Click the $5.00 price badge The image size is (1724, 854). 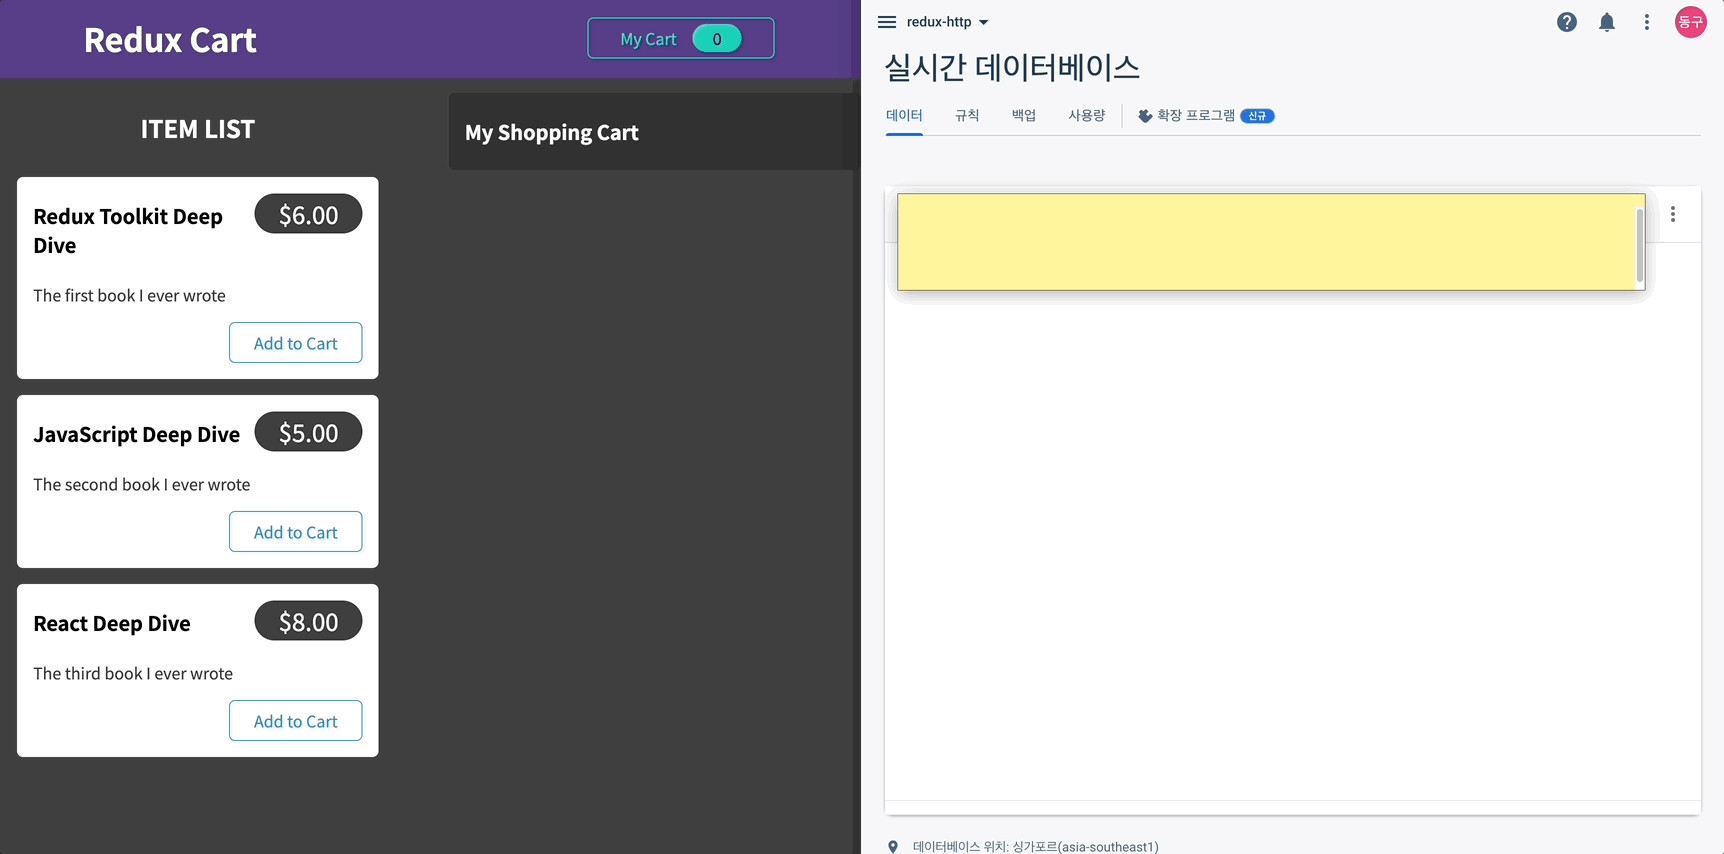308,432
